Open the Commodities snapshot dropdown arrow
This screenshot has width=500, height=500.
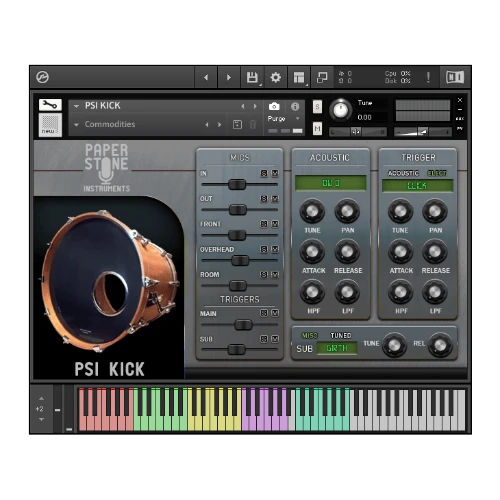pos(76,125)
